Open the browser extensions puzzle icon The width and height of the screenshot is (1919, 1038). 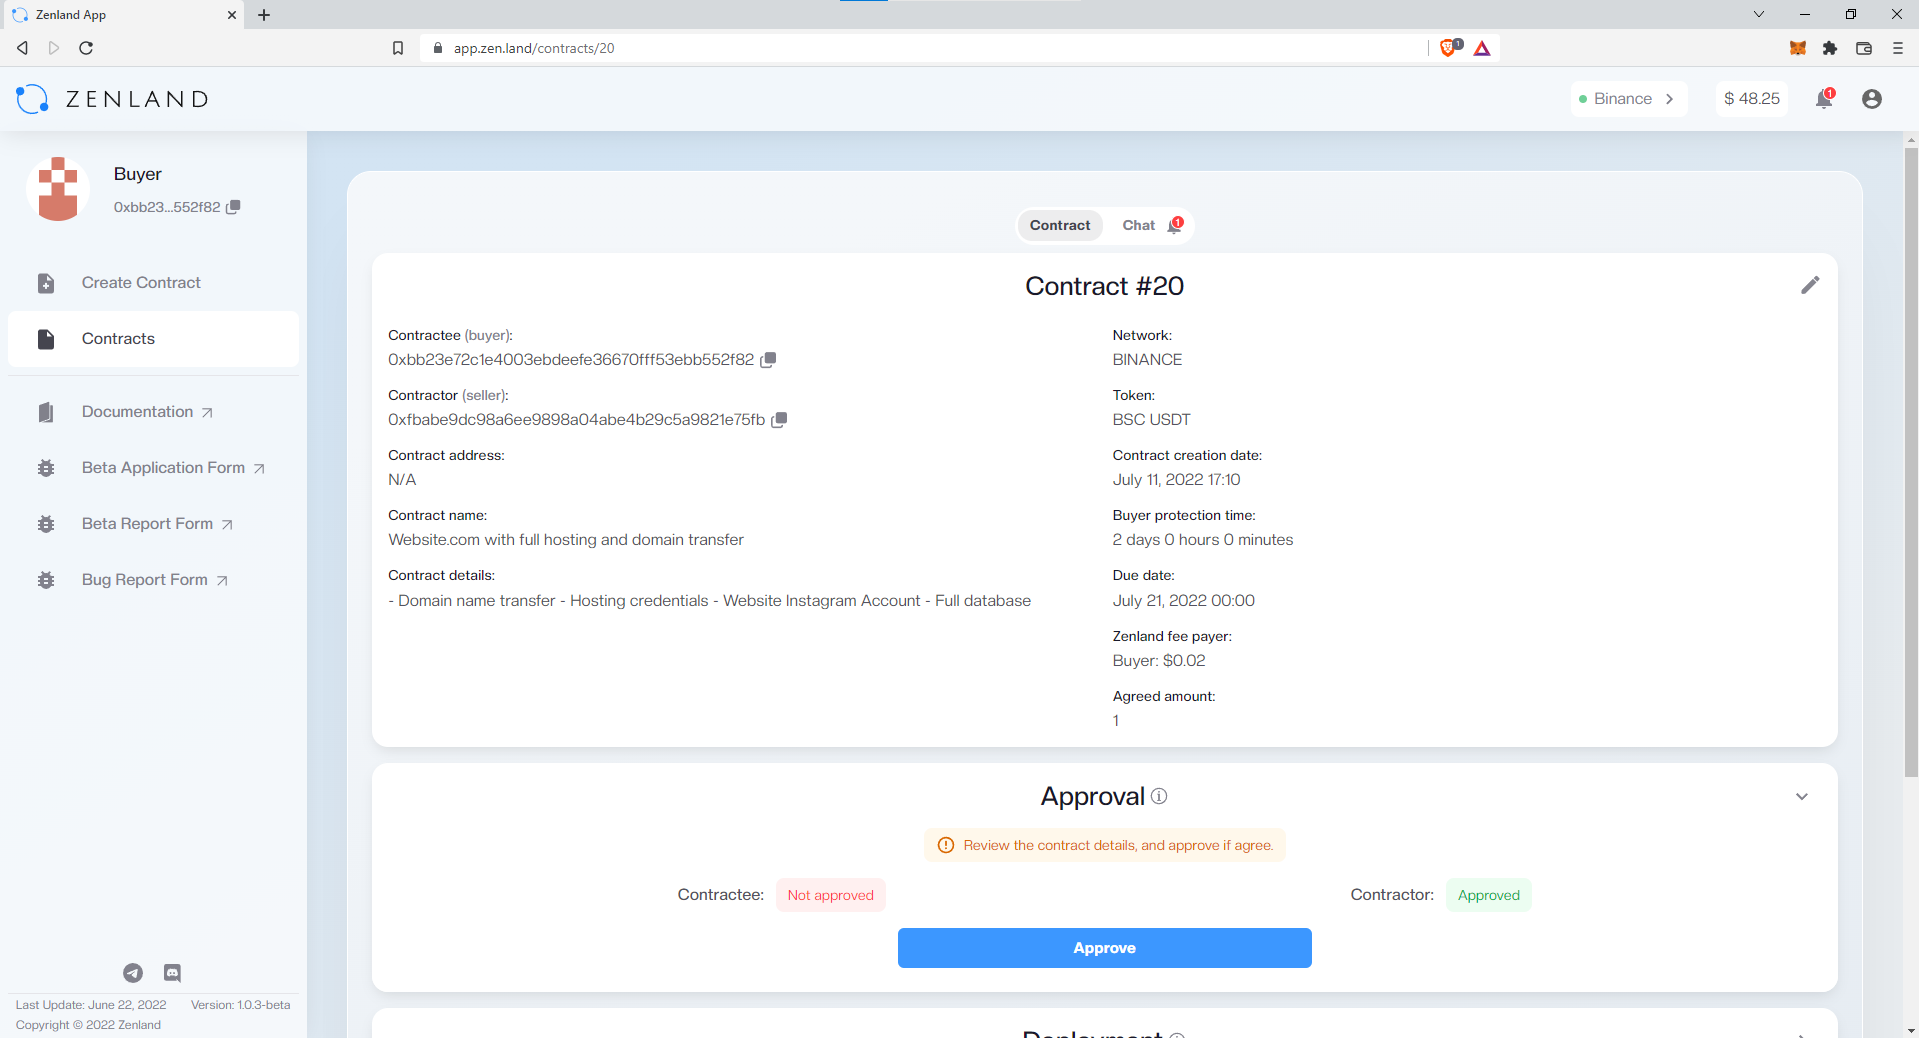point(1830,48)
